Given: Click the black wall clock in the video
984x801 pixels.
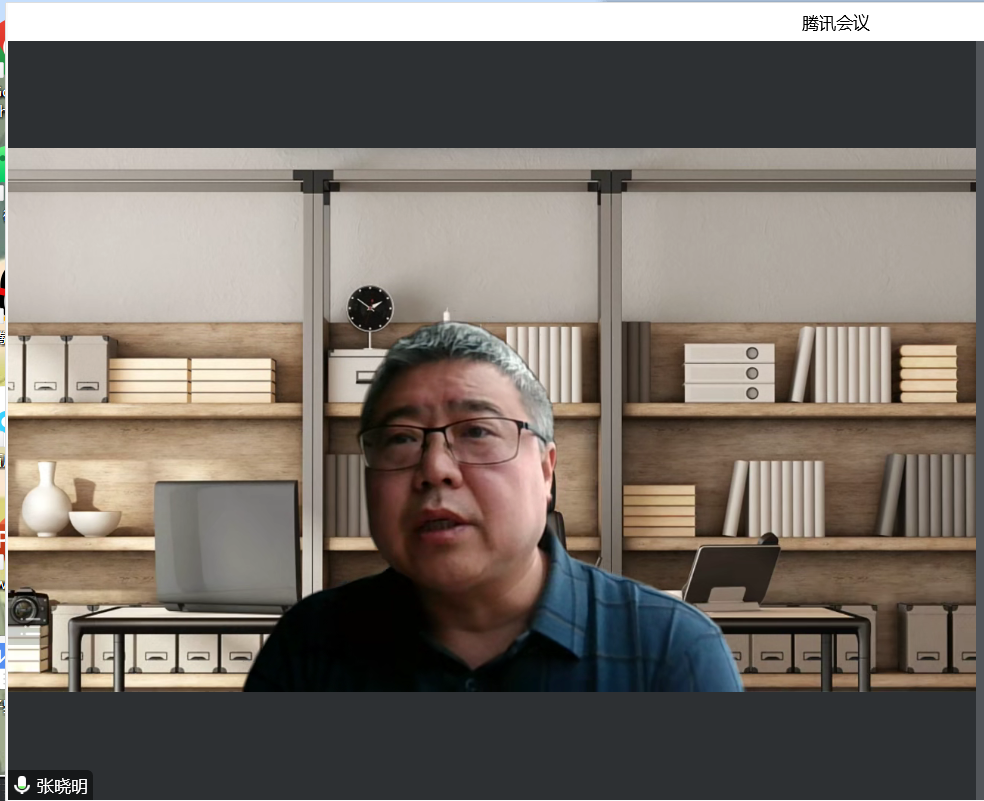Looking at the screenshot, I should (x=370, y=308).
